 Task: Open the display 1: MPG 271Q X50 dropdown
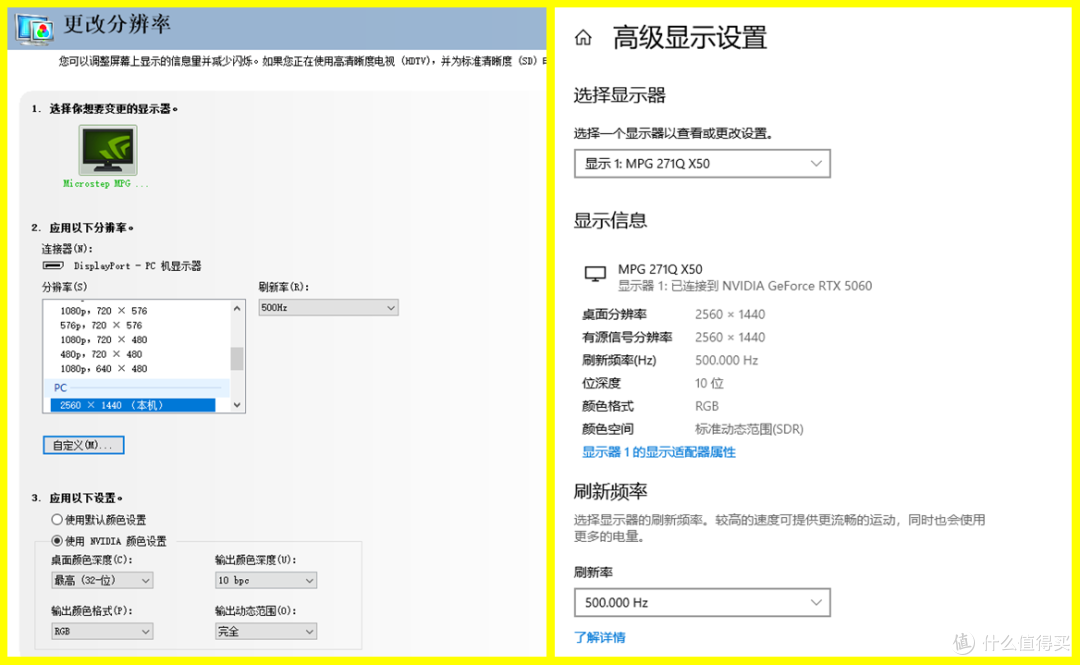(702, 163)
